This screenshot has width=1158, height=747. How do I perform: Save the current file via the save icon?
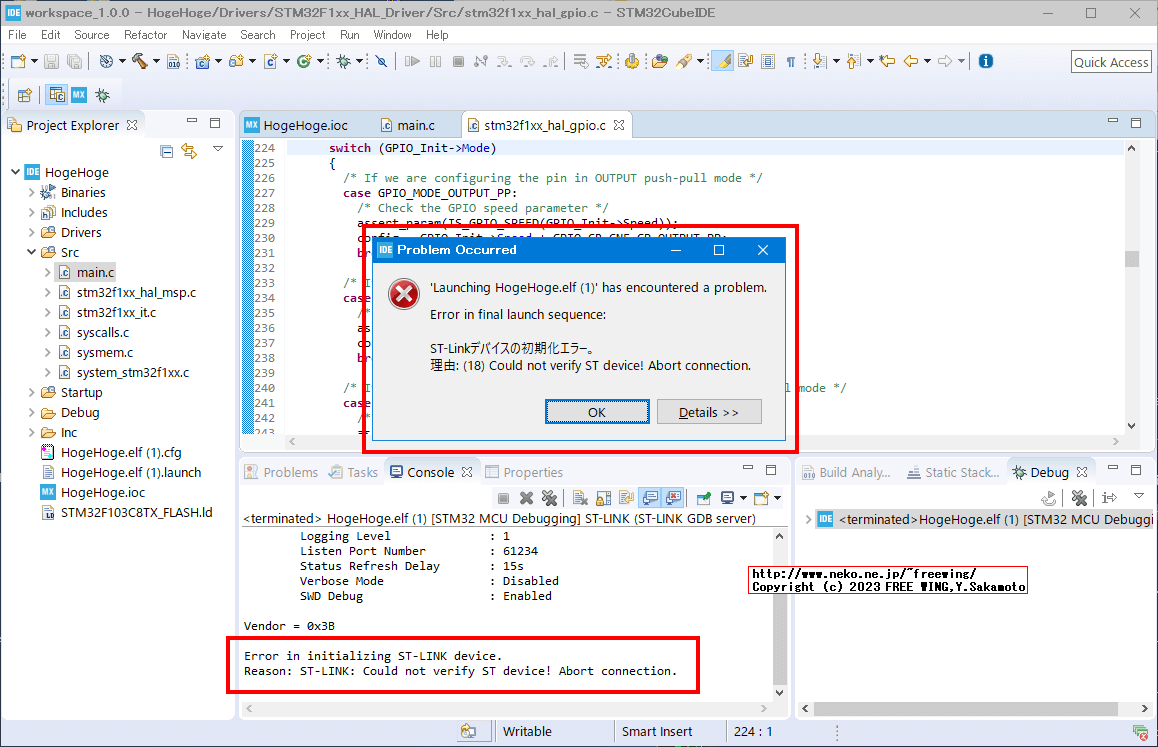49,60
